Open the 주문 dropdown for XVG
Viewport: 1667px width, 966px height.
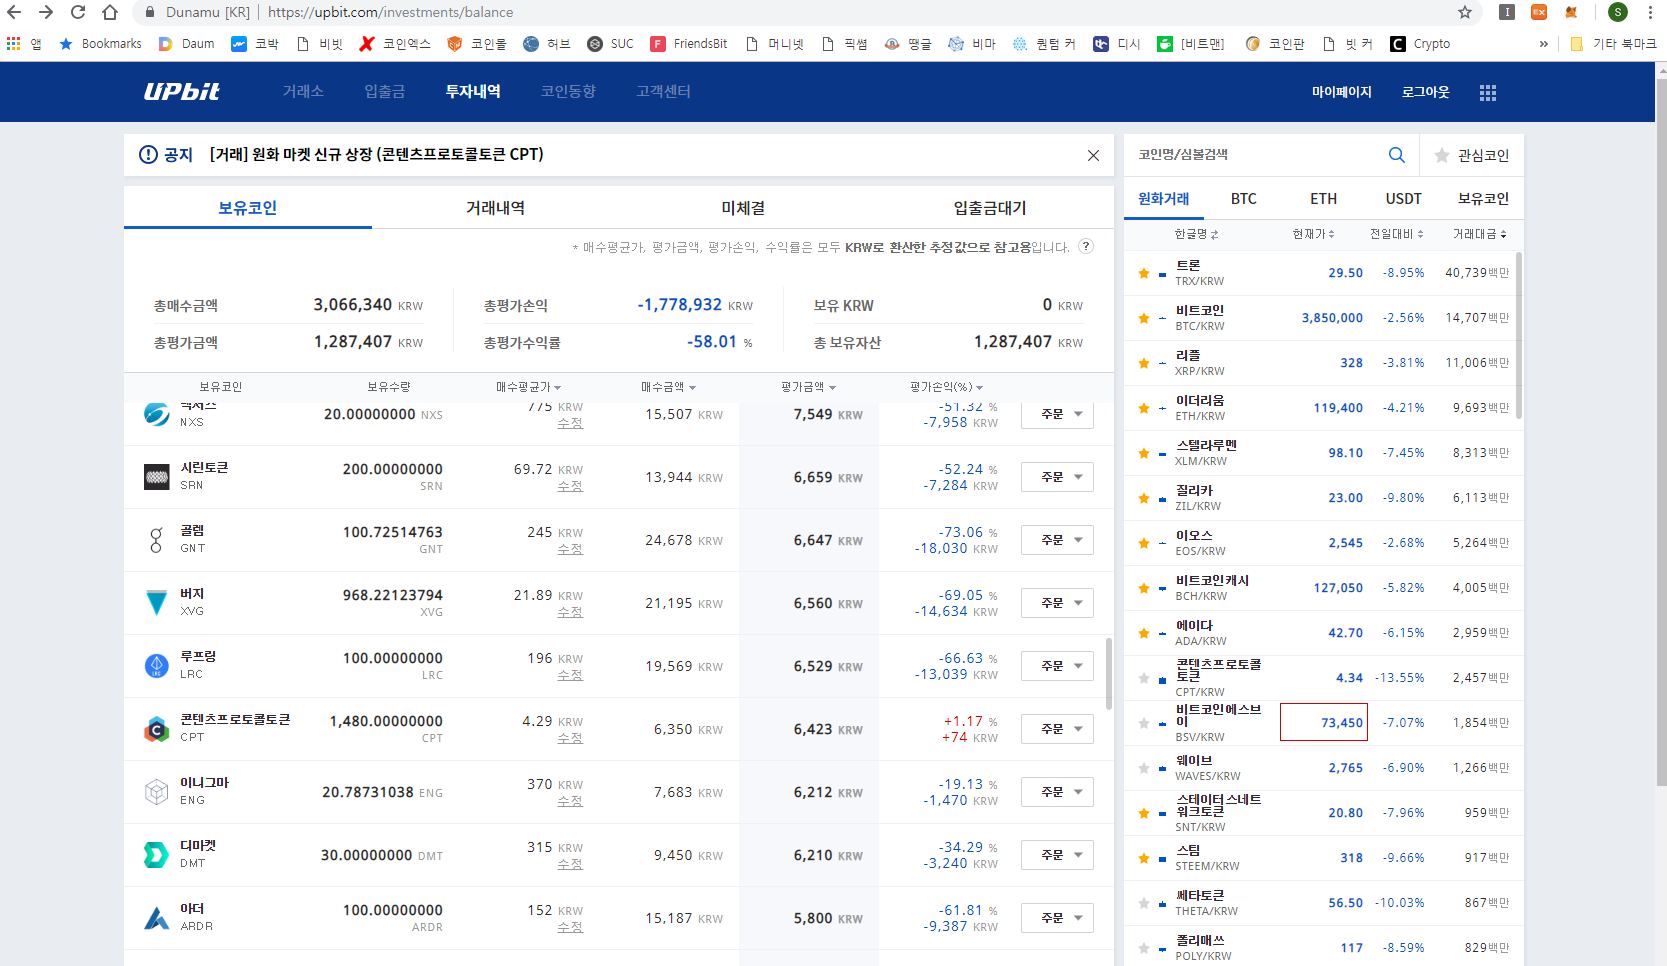(x=1057, y=603)
